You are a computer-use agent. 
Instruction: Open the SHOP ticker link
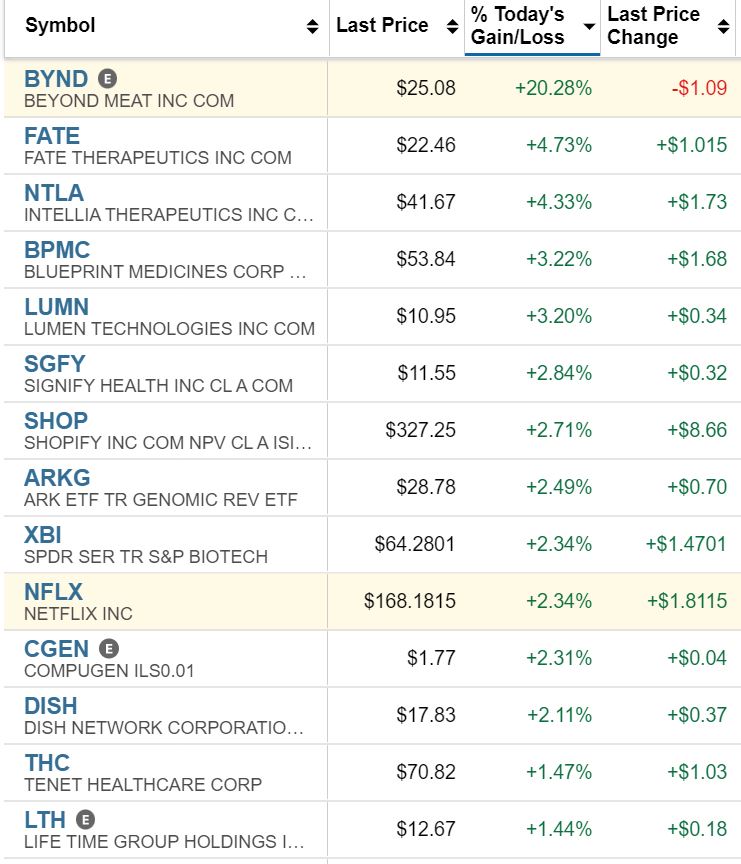point(56,421)
